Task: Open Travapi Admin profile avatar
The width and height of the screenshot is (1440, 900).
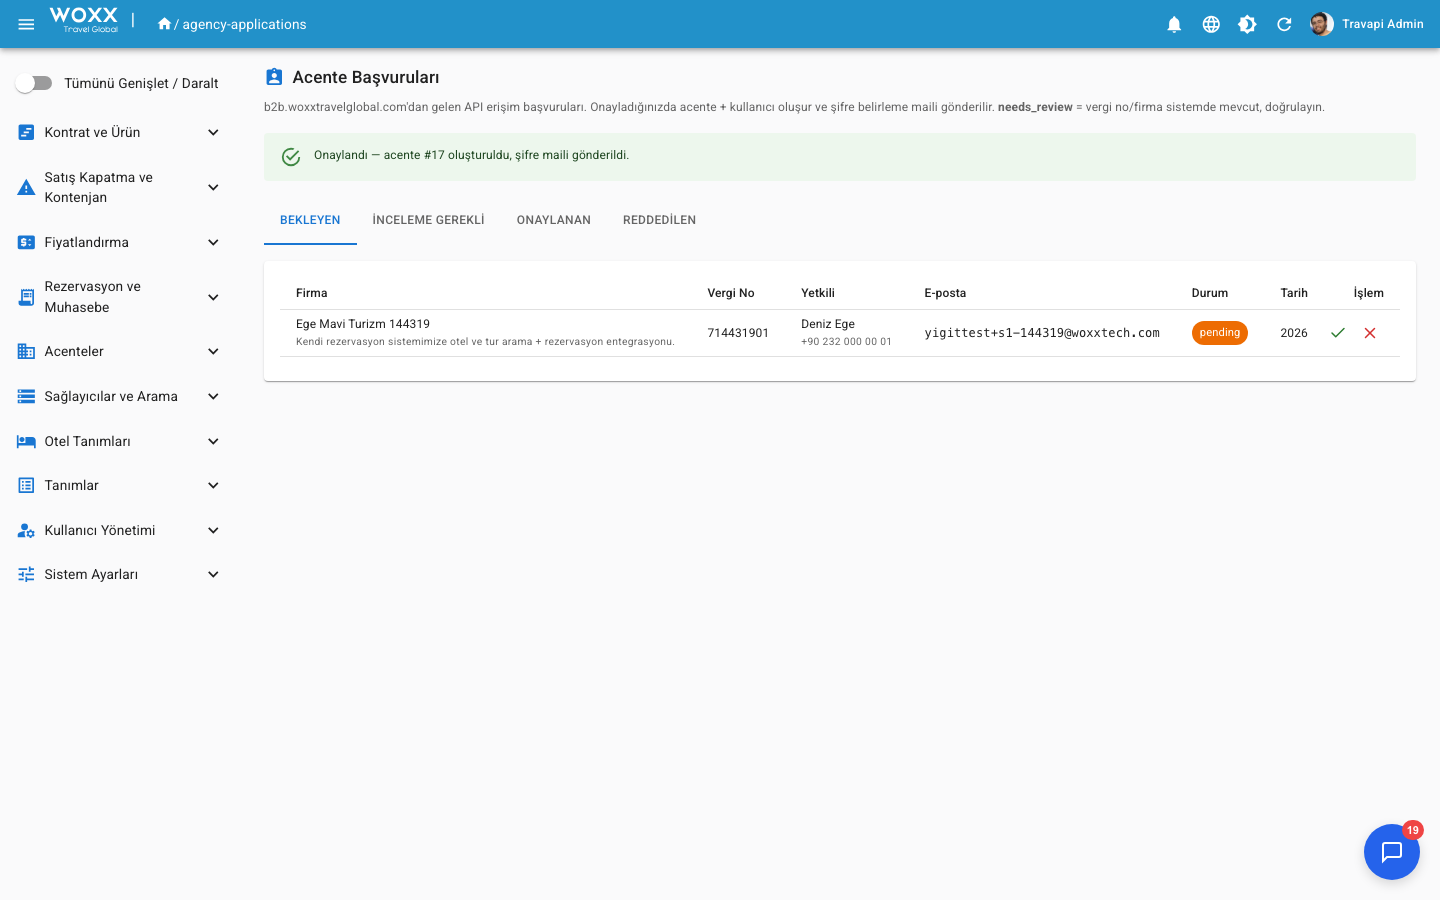Action: 1322,24
